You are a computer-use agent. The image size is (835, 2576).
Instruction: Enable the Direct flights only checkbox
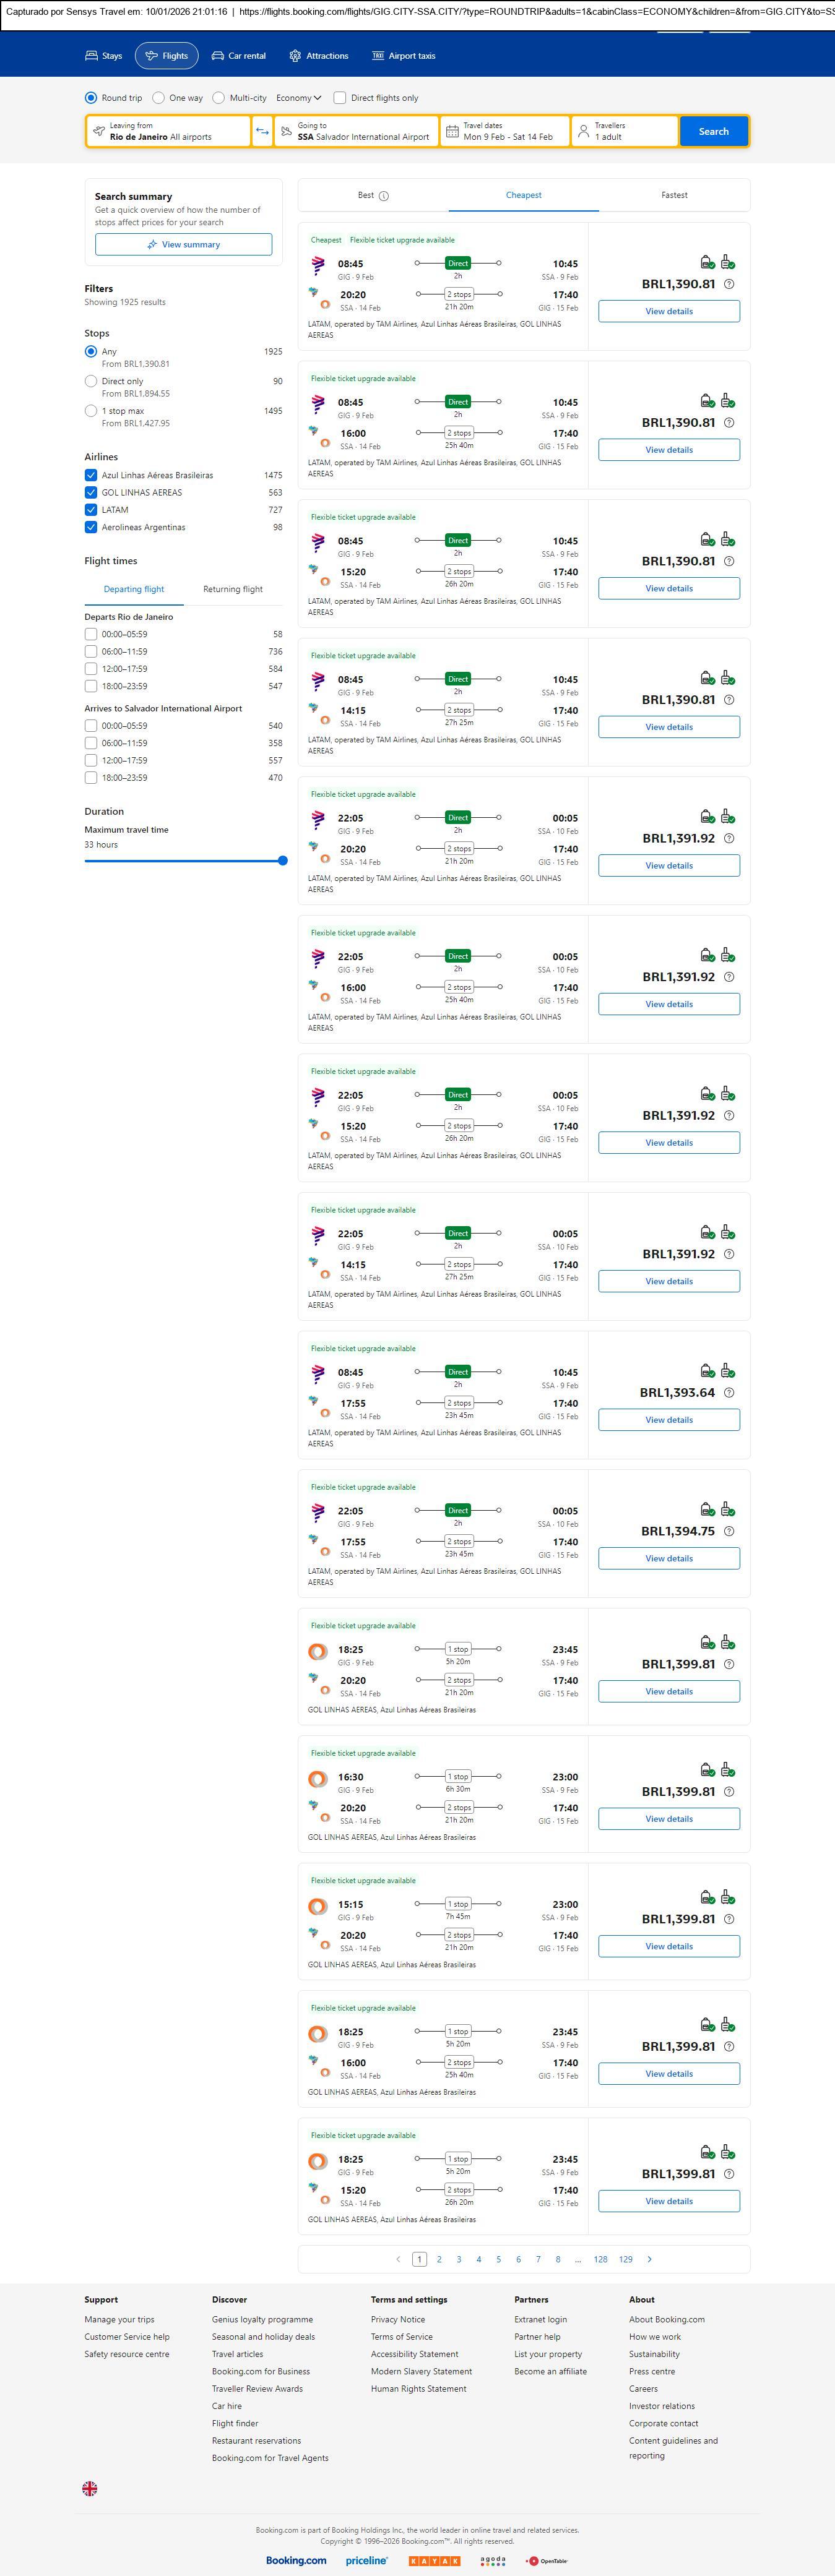[x=340, y=98]
